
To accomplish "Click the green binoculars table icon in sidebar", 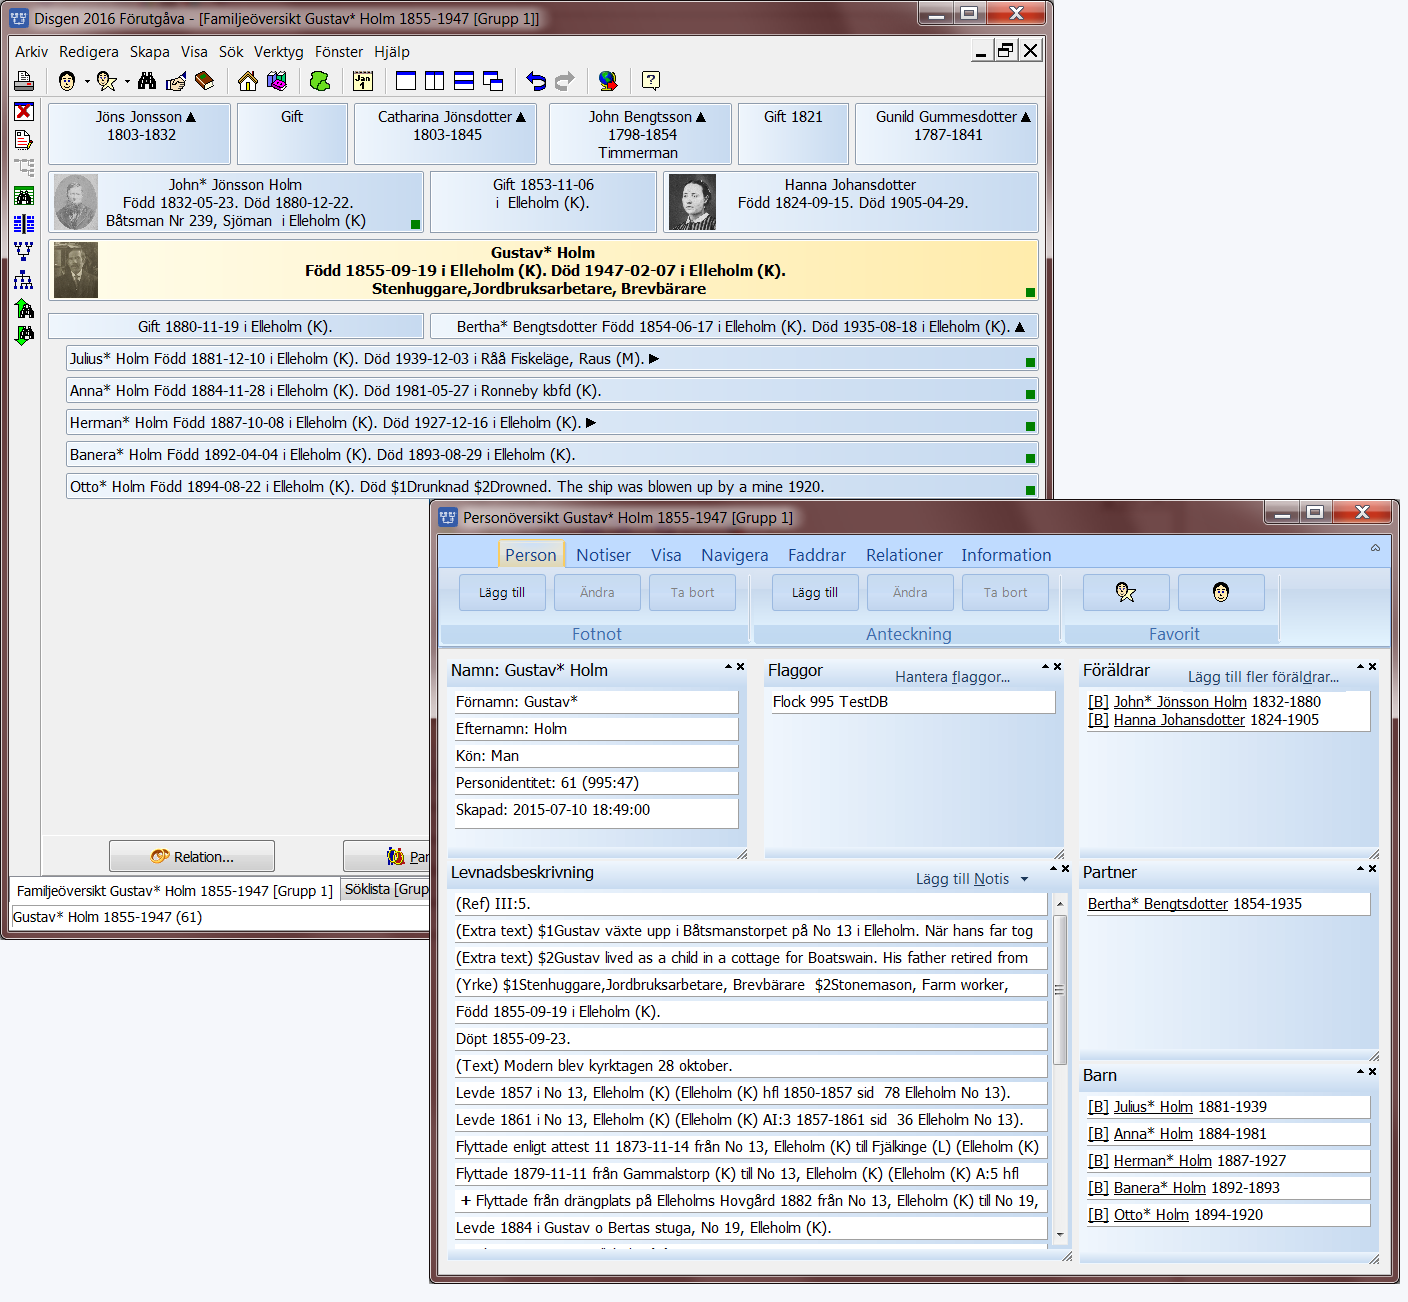I will [x=24, y=196].
